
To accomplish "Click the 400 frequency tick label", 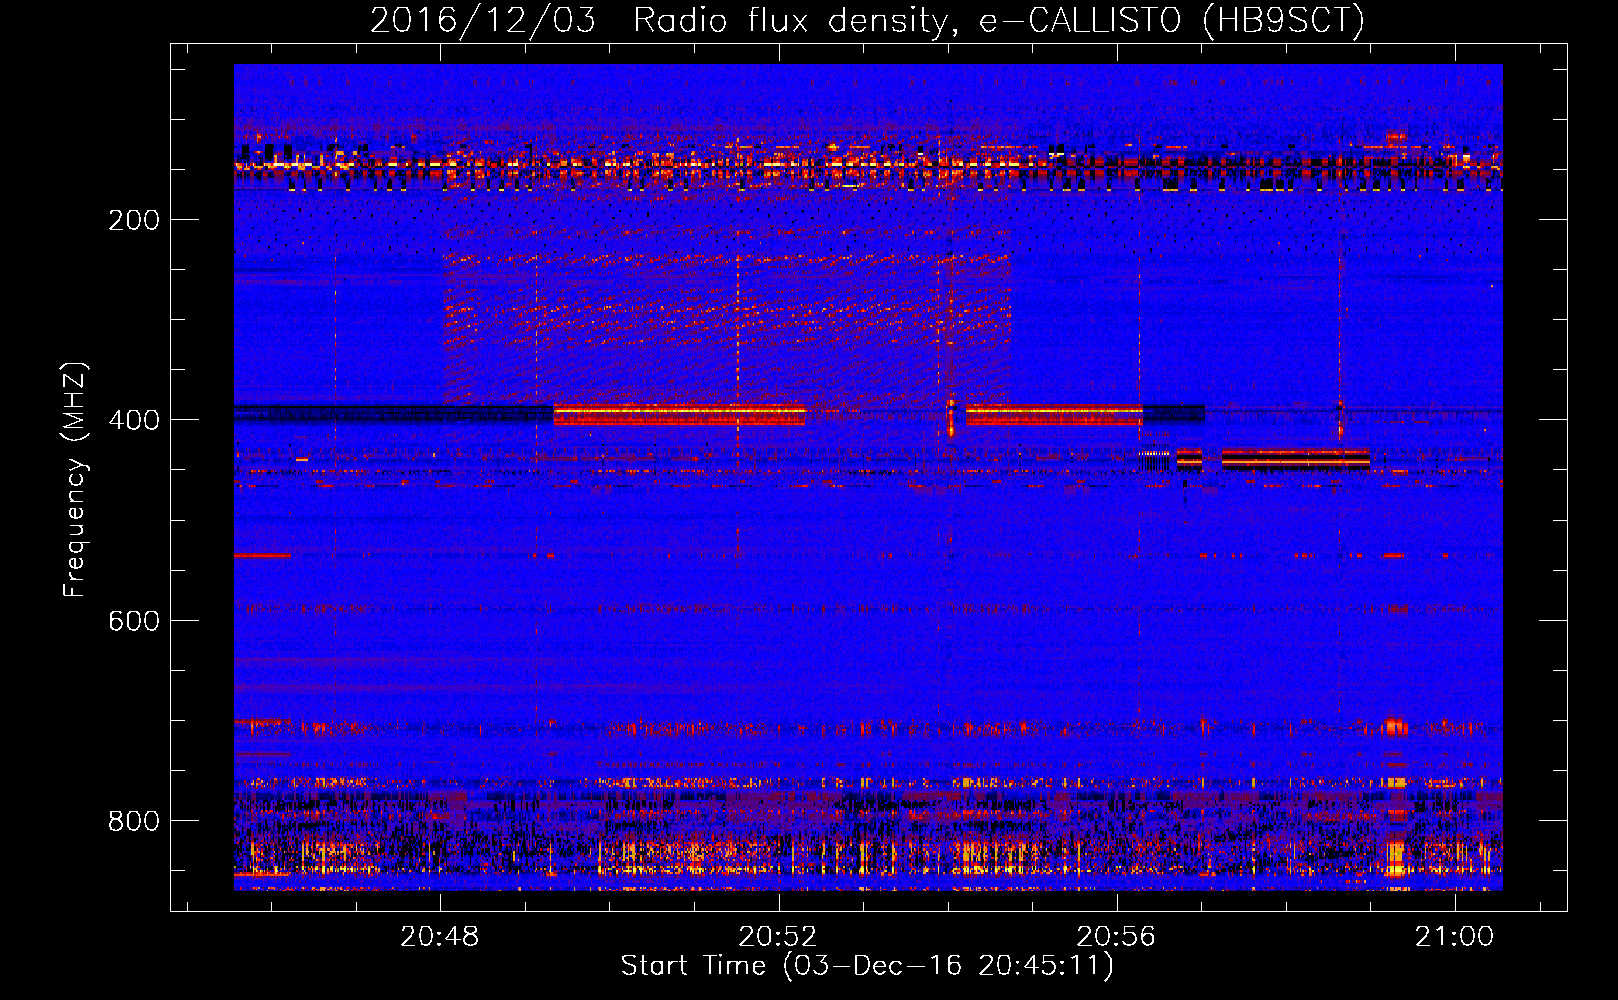I will pos(134,420).
